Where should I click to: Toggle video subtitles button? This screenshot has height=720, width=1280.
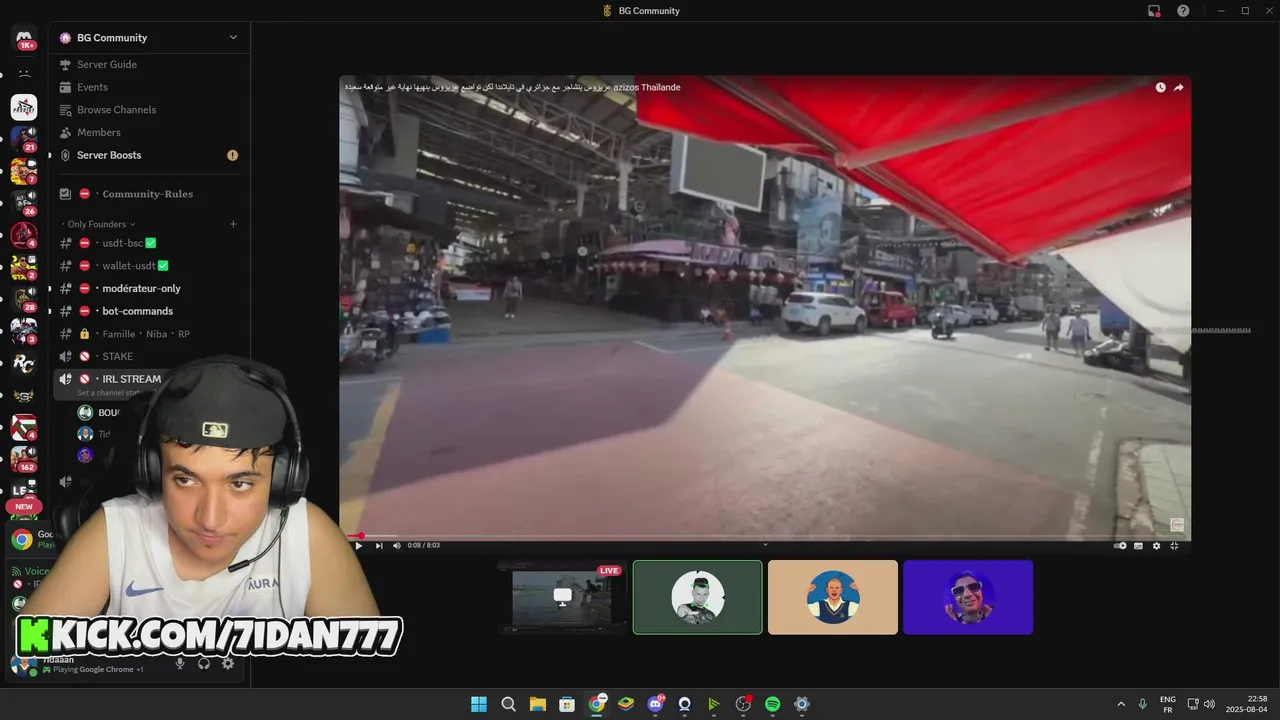(1140, 545)
